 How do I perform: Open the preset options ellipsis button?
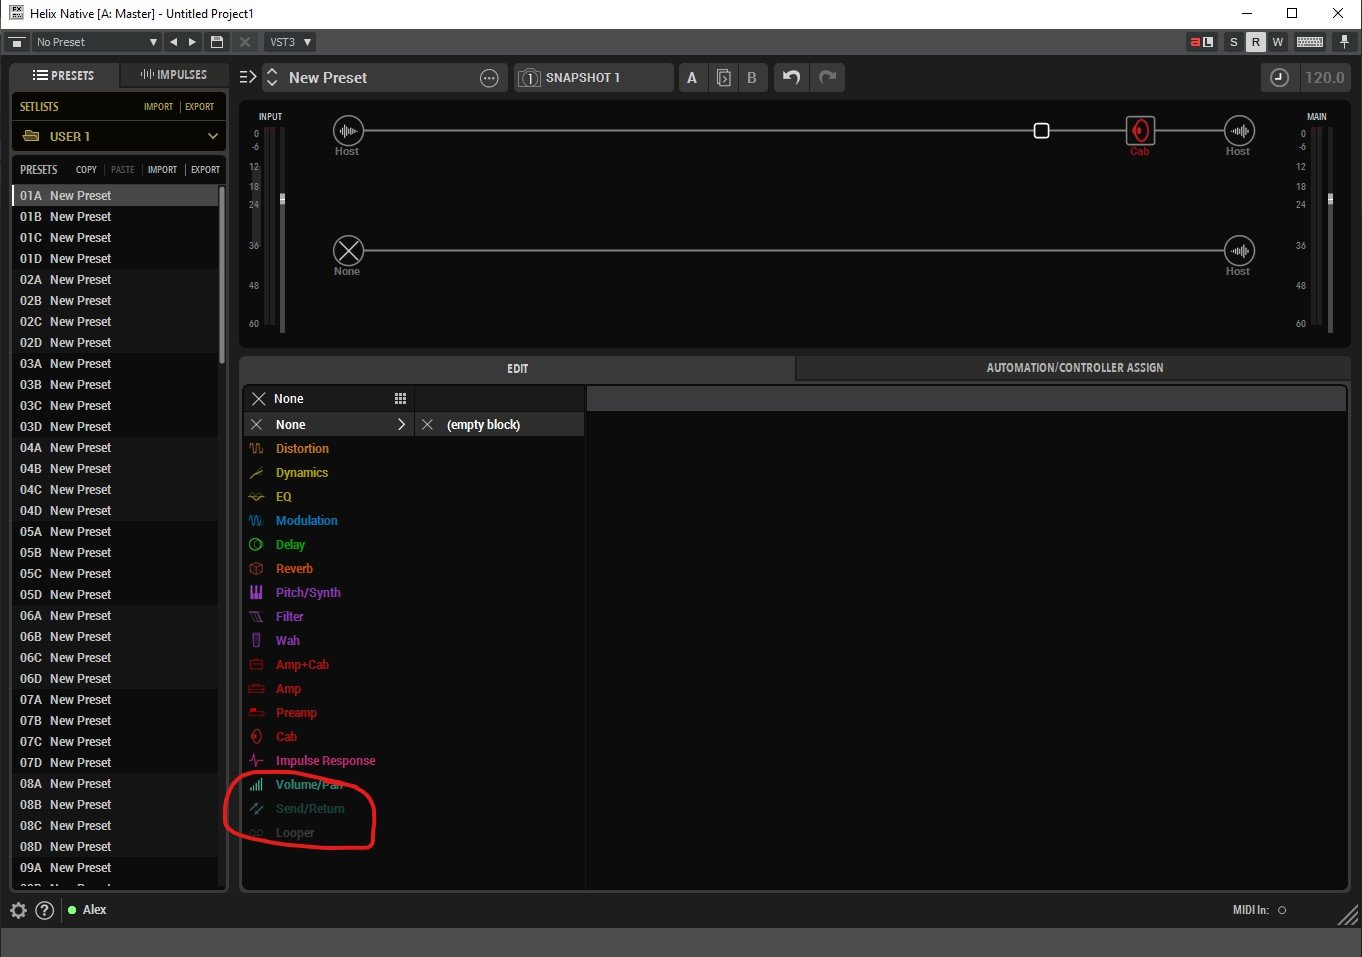pyautogui.click(x=489, y=78)
